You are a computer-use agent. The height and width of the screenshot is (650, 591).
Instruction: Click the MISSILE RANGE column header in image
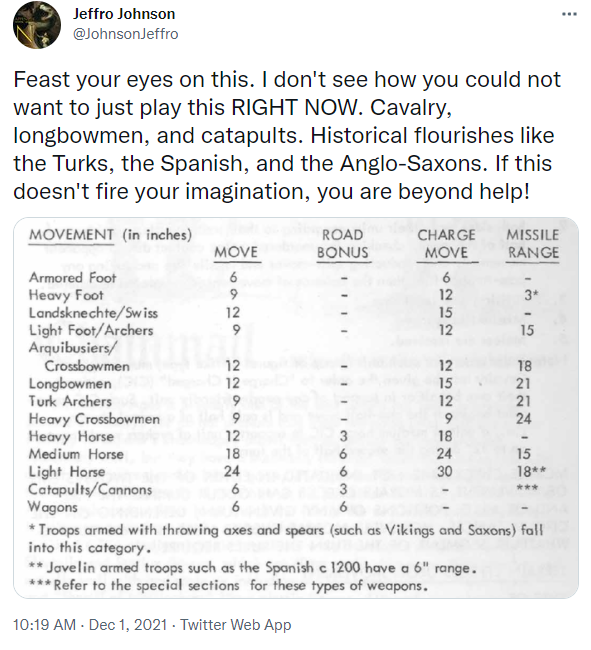[x=533, y=244]
